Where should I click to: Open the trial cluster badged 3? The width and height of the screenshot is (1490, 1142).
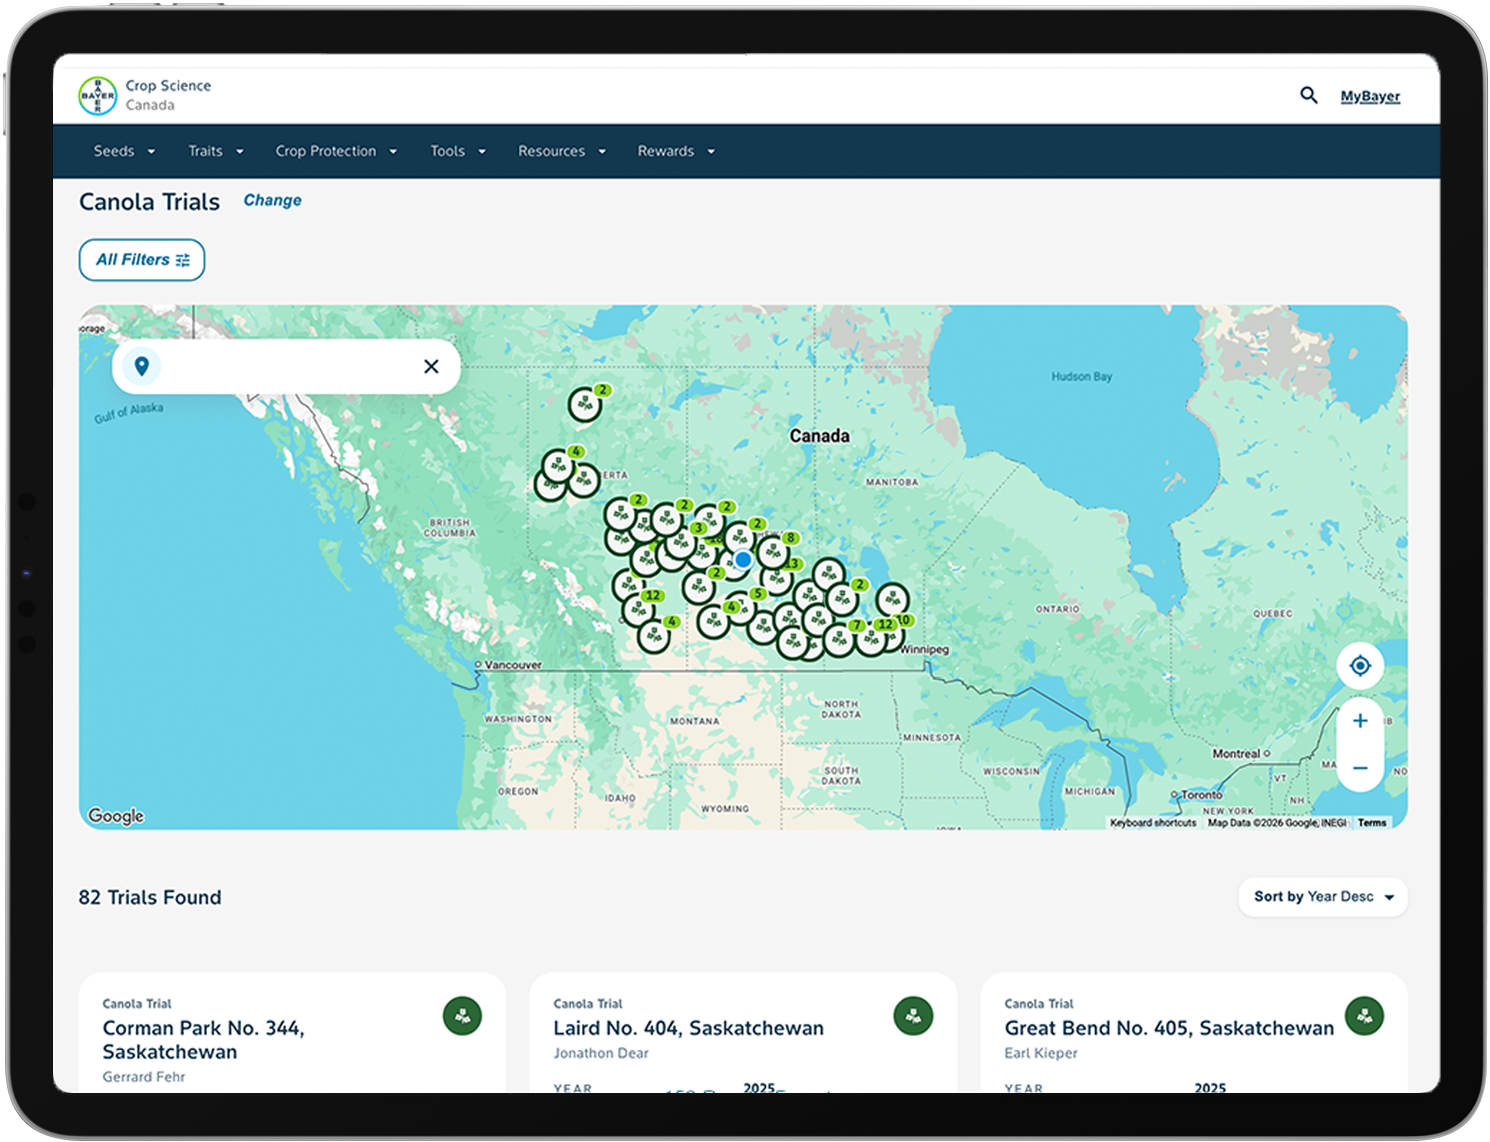[682, 544]
